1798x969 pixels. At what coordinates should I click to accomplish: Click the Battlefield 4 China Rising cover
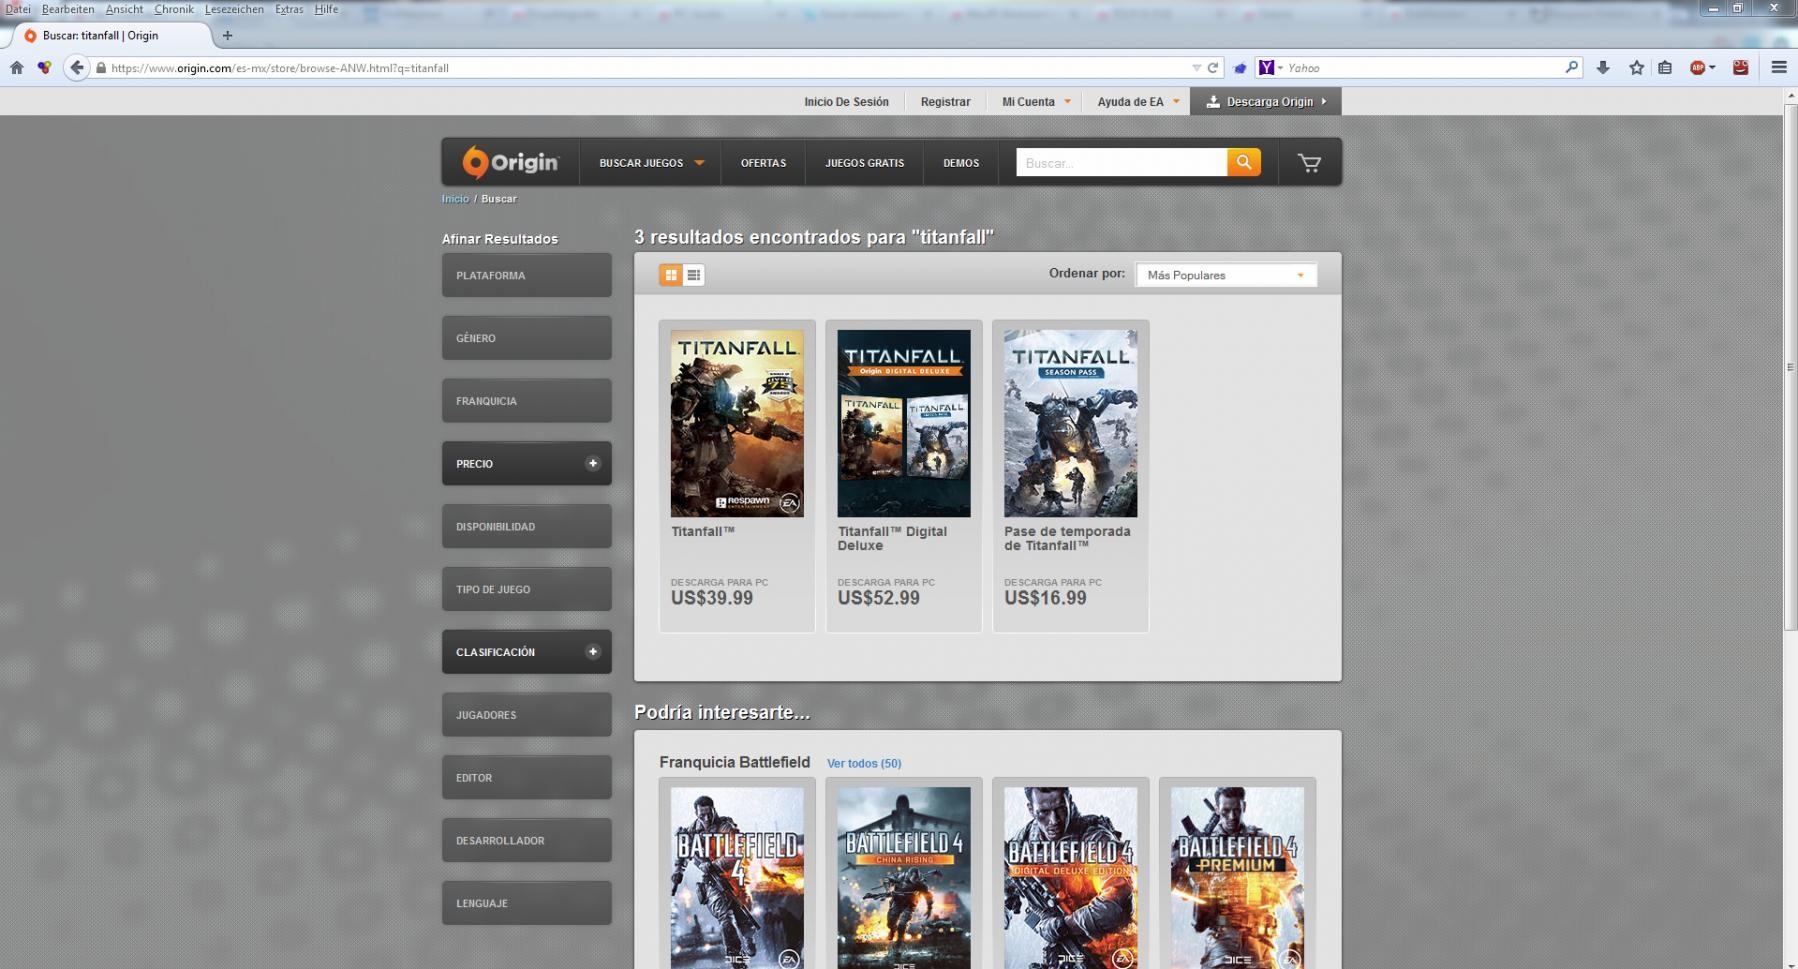click(903, 878)
